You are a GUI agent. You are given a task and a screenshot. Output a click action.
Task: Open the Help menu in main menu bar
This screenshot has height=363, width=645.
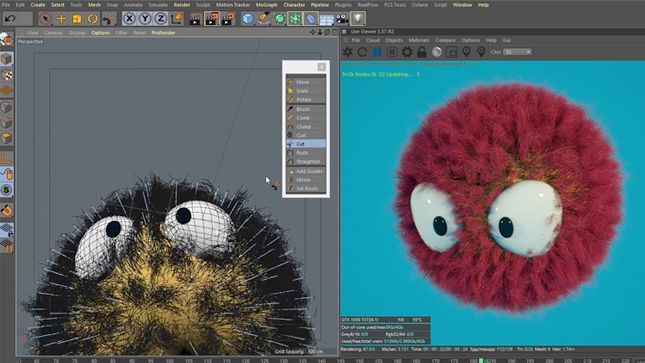click(483, 5)
